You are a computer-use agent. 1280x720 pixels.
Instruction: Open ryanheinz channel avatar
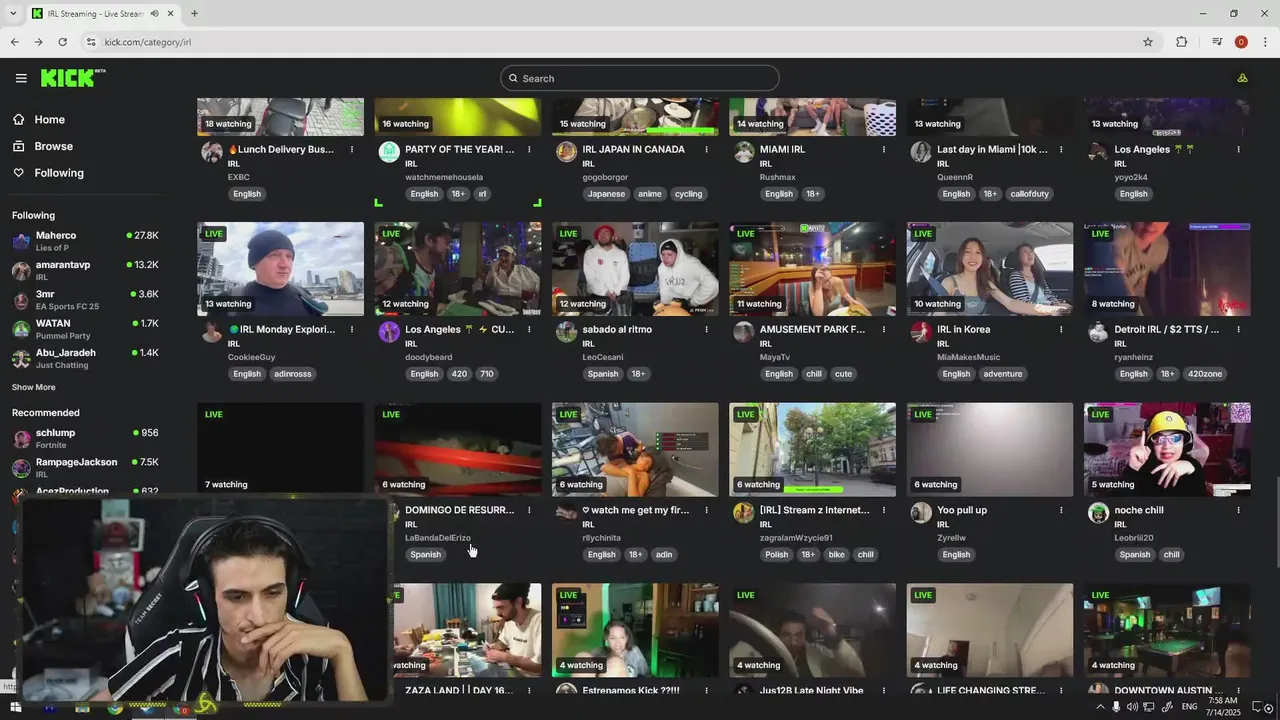[x=1098, y=333]
